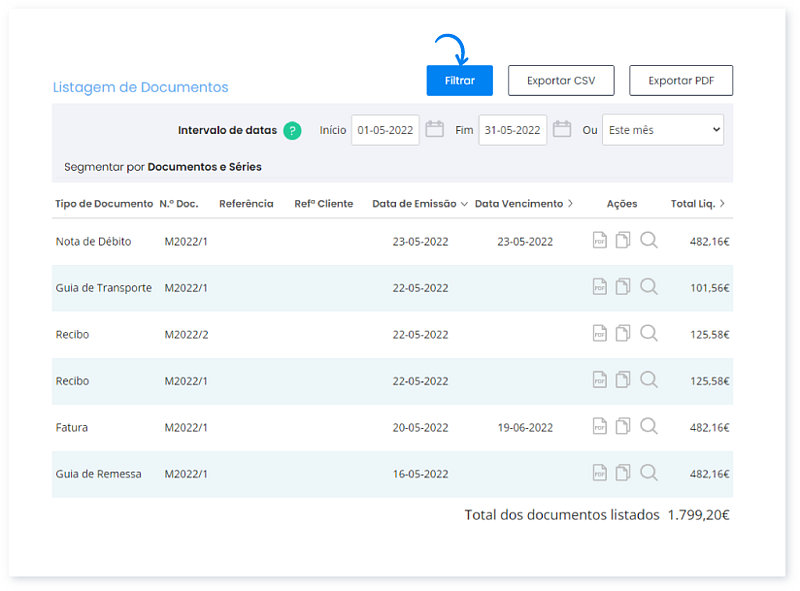Open calendar picker for Fim date
The image size is (800, 591).
click(x=562, y=129)
